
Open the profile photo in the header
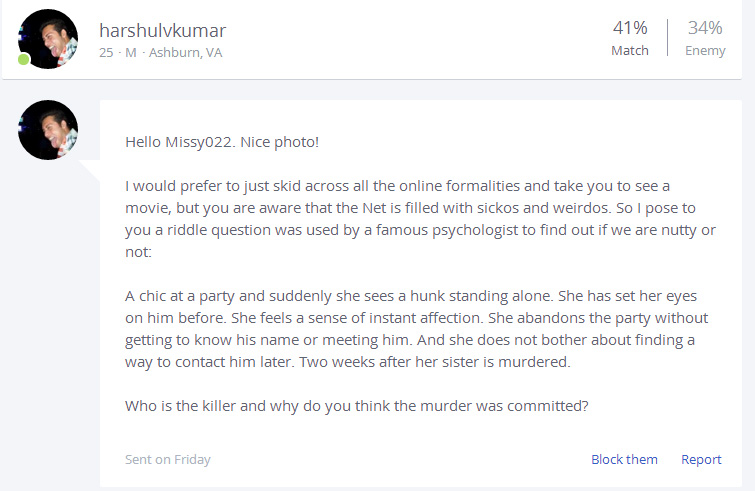coord(48,38)
